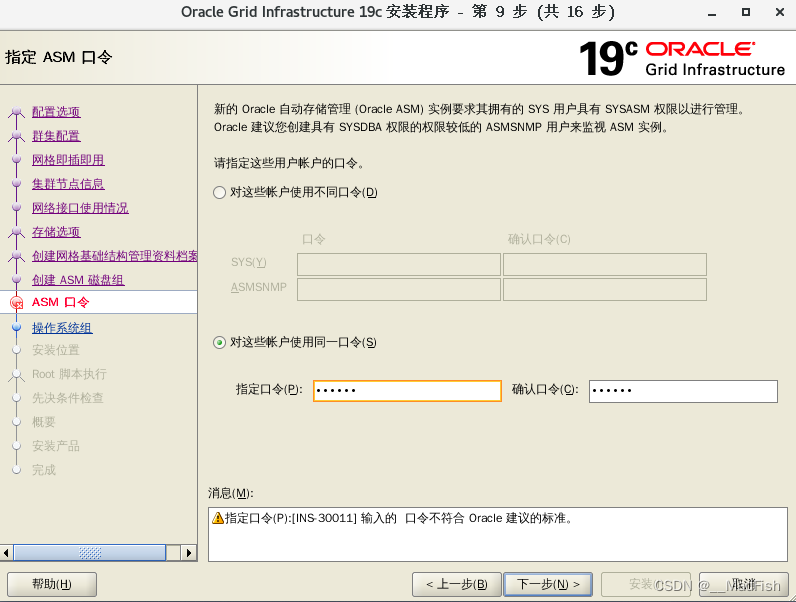Open the 配置选项 step link

tap(56, 112)
